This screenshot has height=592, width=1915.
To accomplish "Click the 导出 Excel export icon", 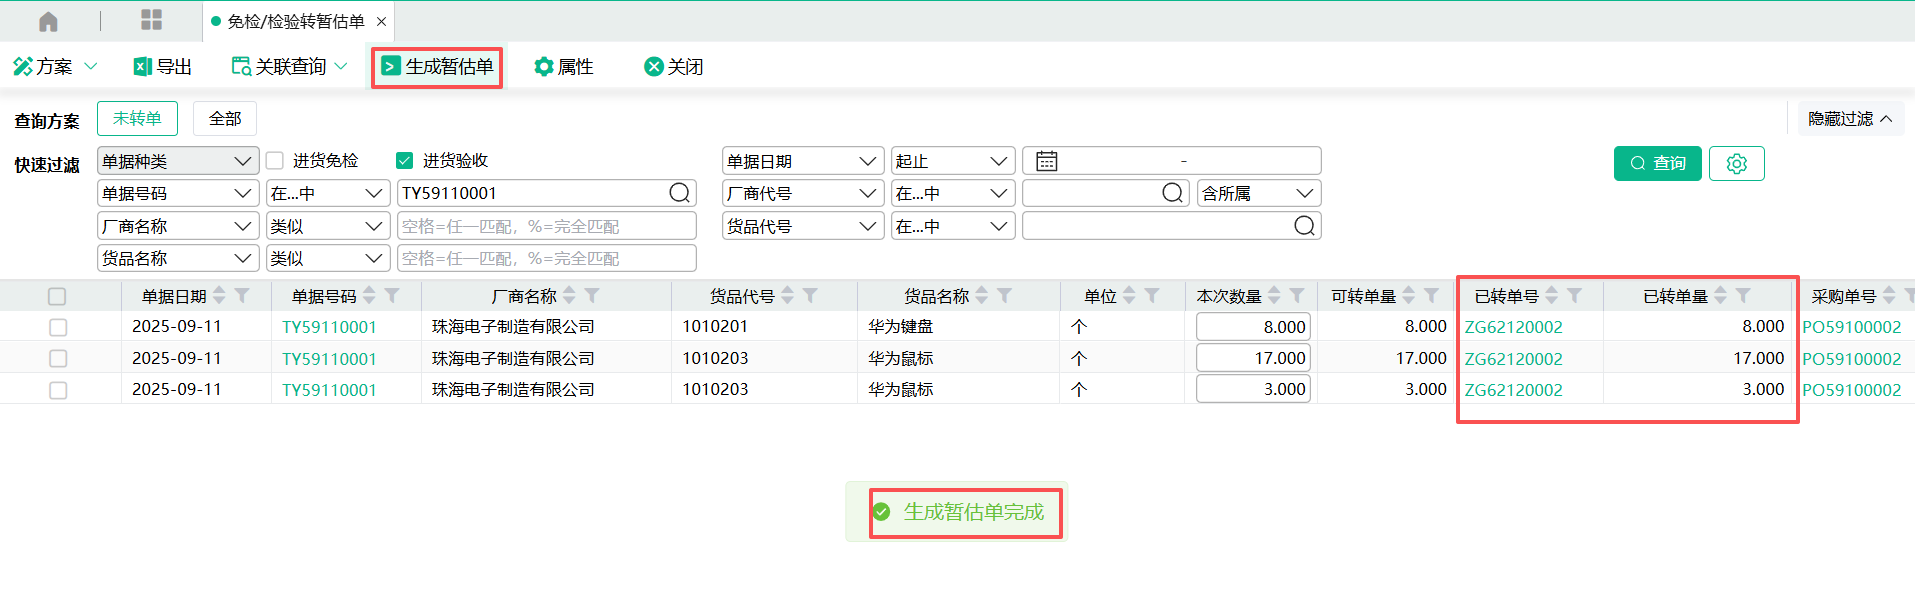I will pos(143,67).
